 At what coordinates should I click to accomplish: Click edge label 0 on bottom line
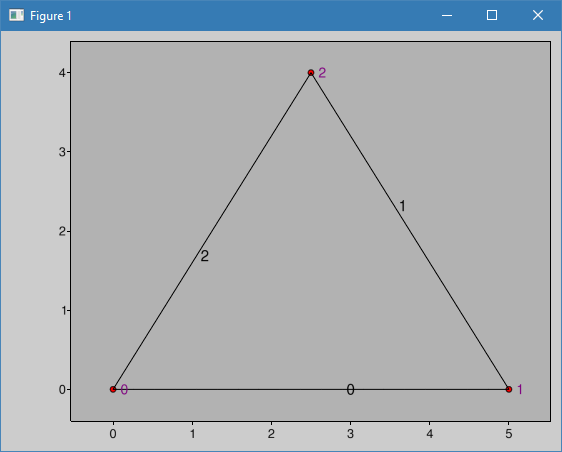click(351, 390)
